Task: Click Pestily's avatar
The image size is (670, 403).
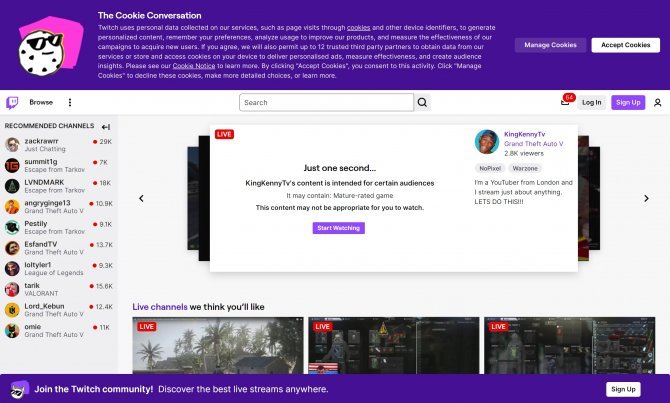Action: coord(12,227)
